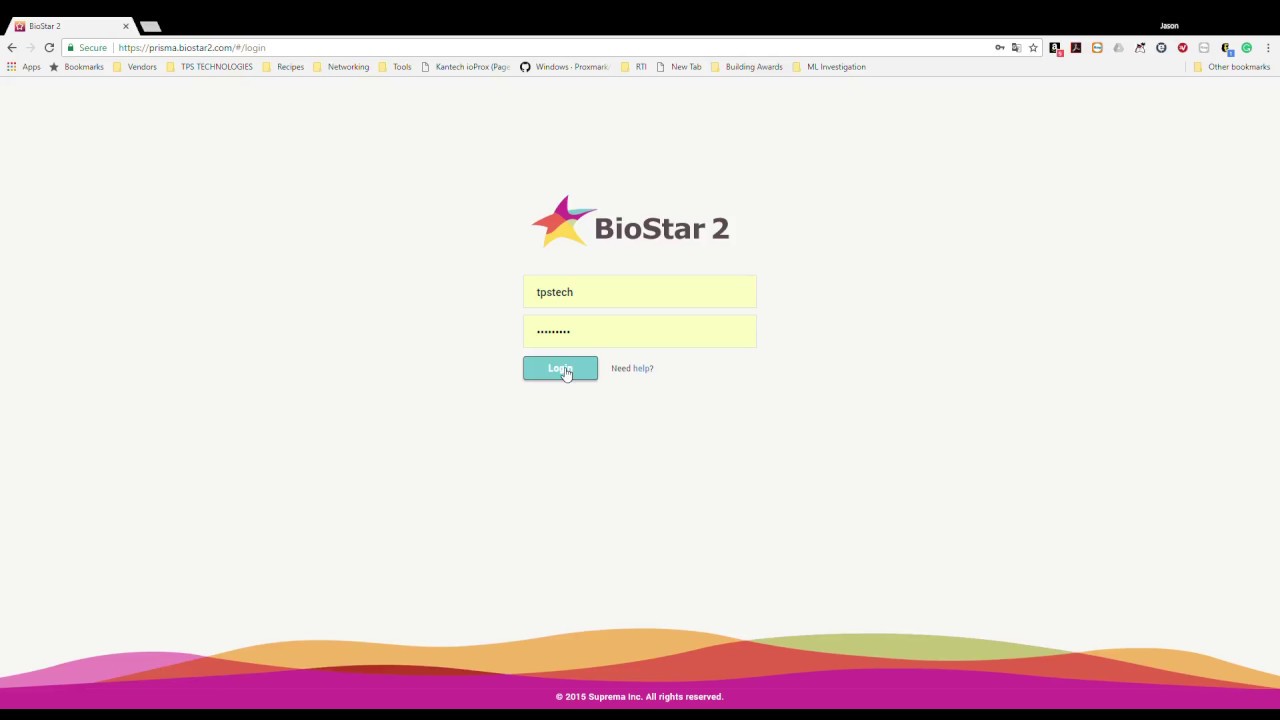This screenshot has height=720, width=1280.
Task: Open the Amazon extension icon
Action: 1055,47
